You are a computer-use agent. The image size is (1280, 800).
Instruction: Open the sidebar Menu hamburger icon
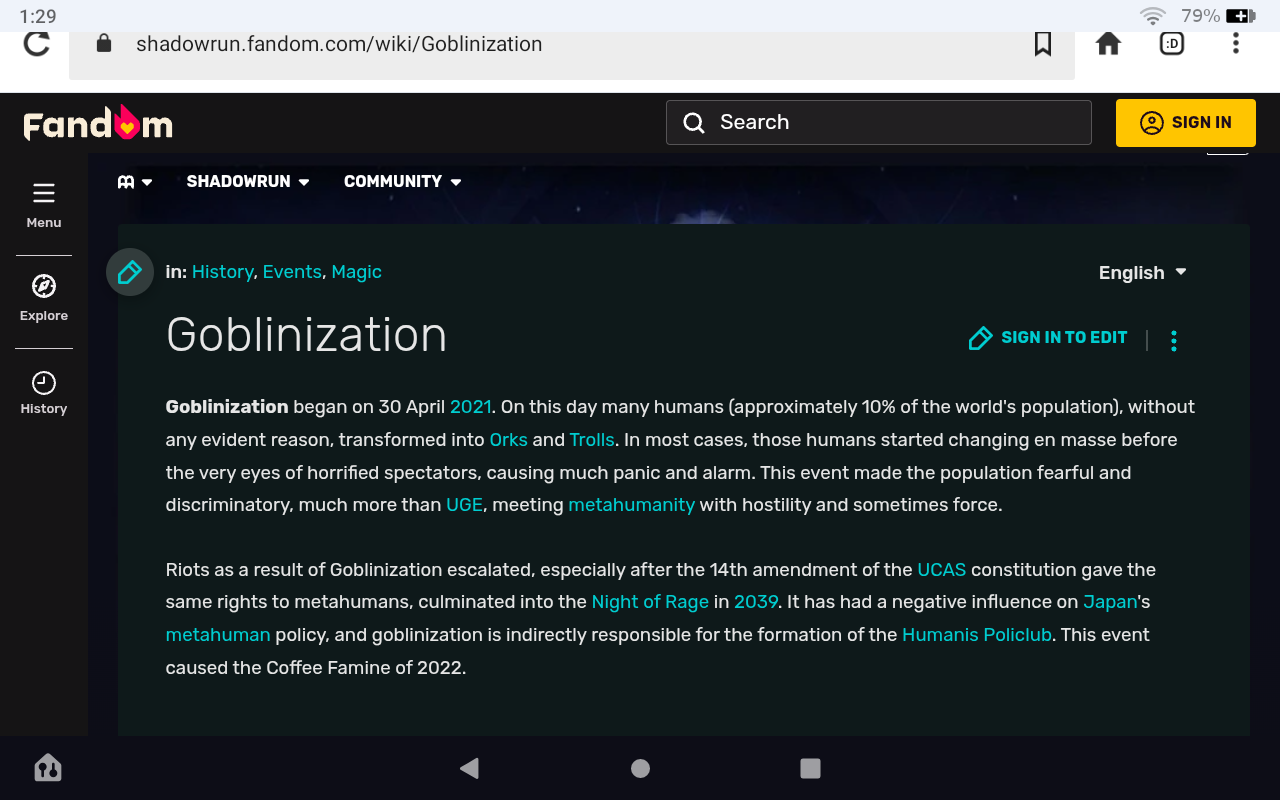(x=44, y=193)
